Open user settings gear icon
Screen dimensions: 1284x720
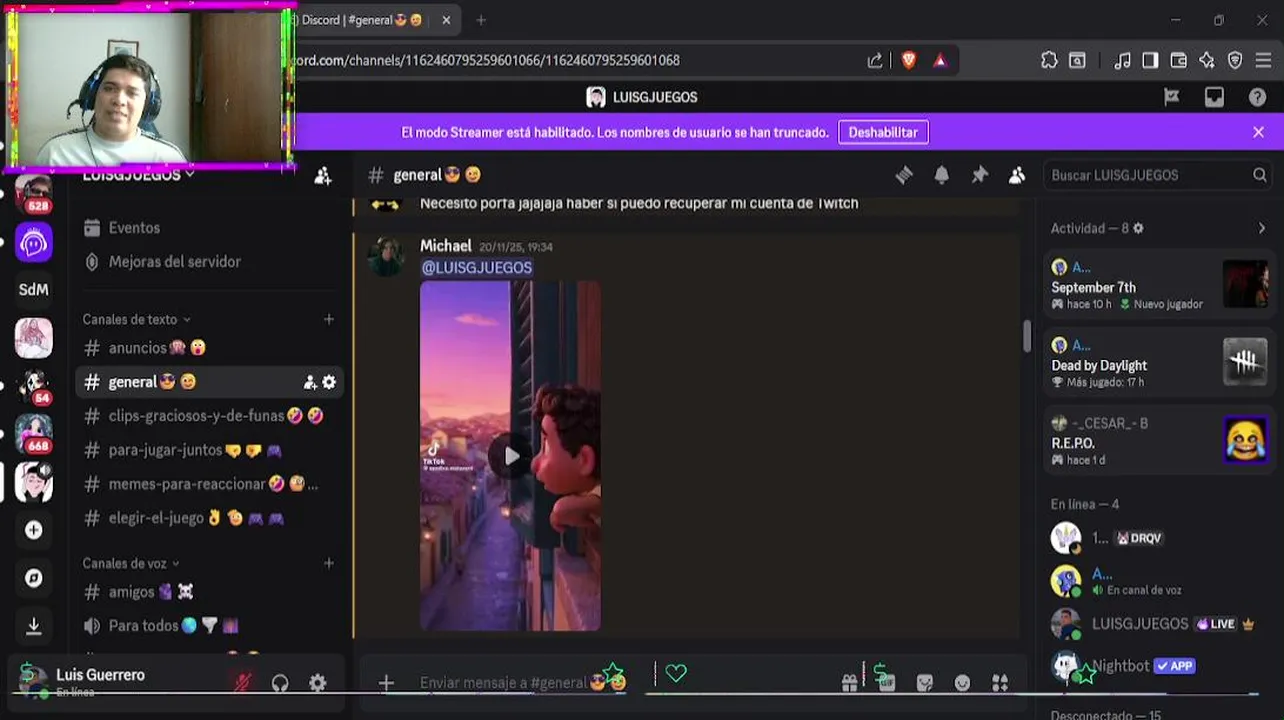click(x=318, y=683)
